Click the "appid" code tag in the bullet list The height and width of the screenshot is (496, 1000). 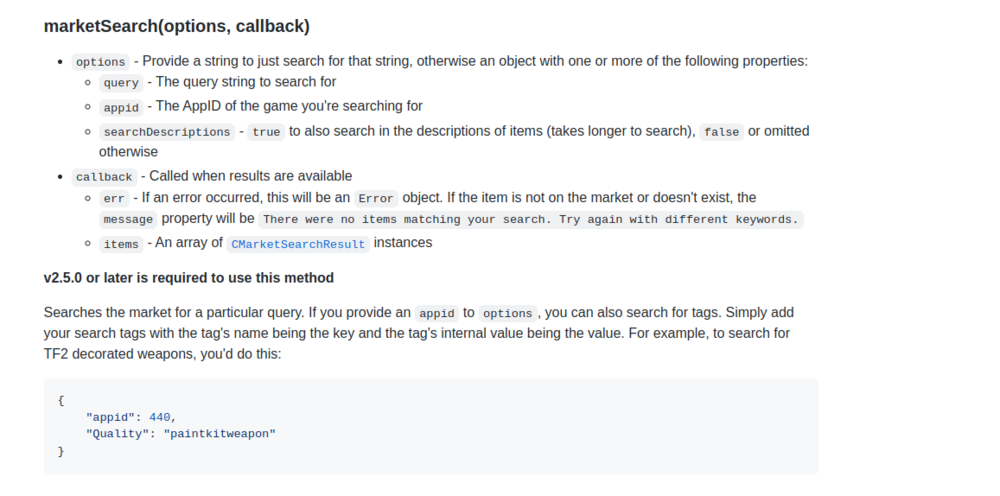click(121, 107)
